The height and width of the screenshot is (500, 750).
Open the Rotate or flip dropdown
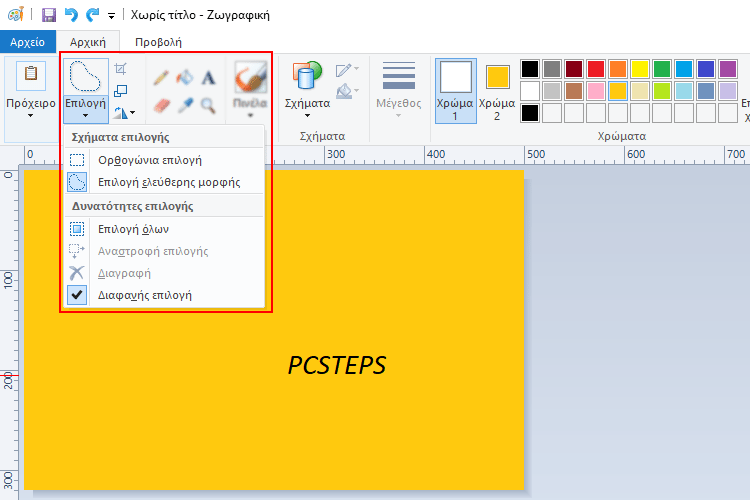pyautogui.click(x=124, y=113)
